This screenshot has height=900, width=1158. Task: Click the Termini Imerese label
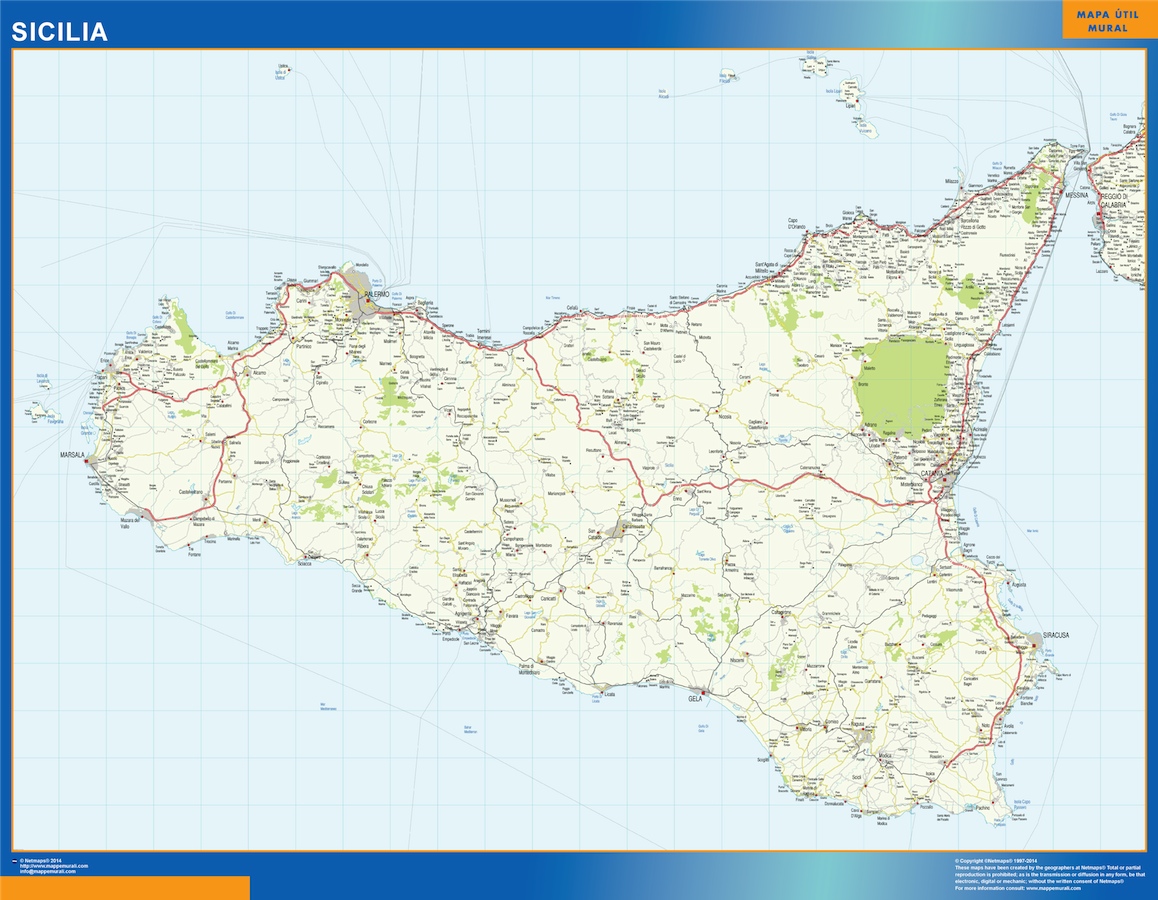(x=483, y=334)
